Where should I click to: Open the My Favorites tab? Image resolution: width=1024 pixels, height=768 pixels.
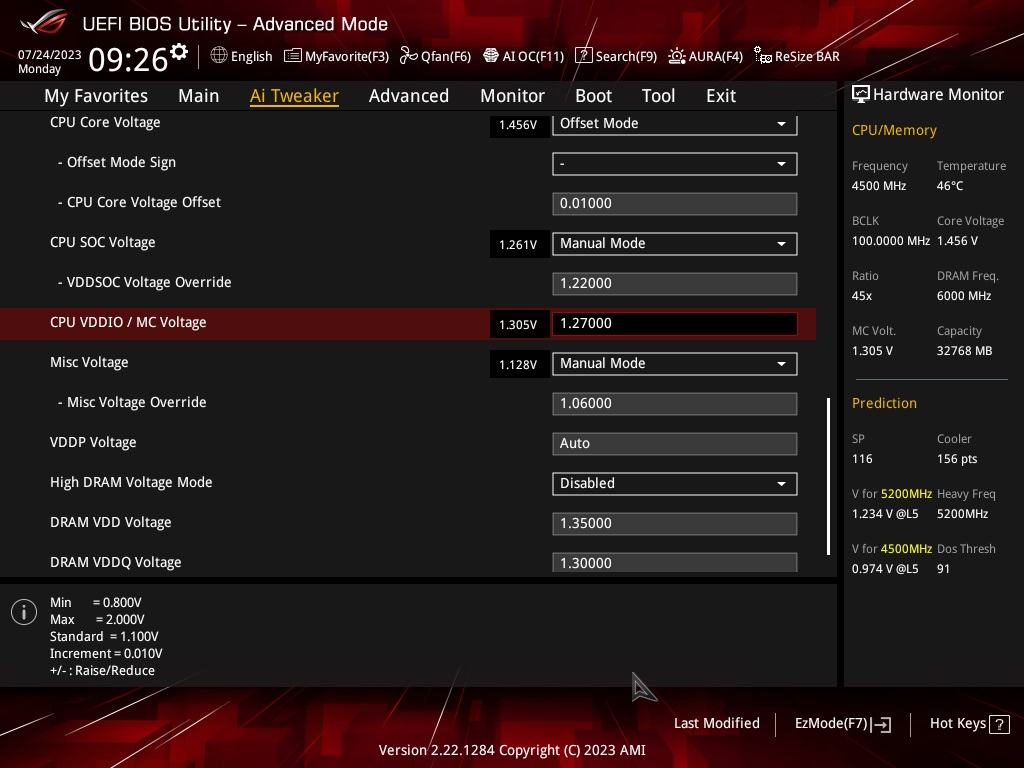(96, 96)
